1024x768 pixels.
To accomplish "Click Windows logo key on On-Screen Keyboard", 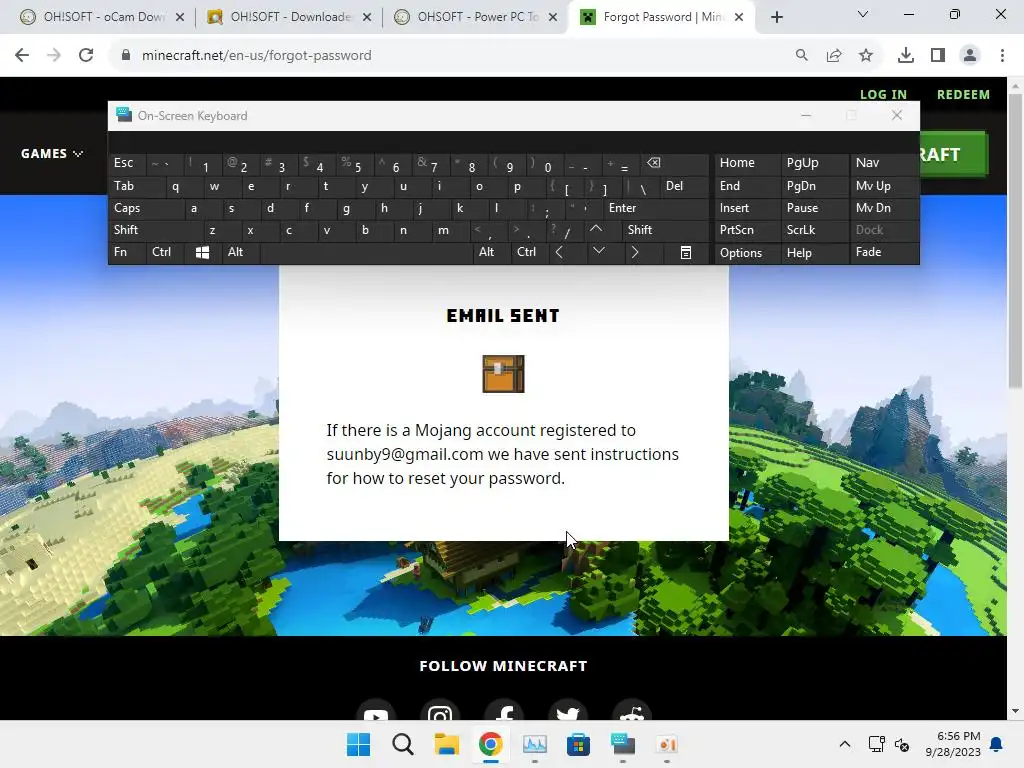I will (202, 253).
